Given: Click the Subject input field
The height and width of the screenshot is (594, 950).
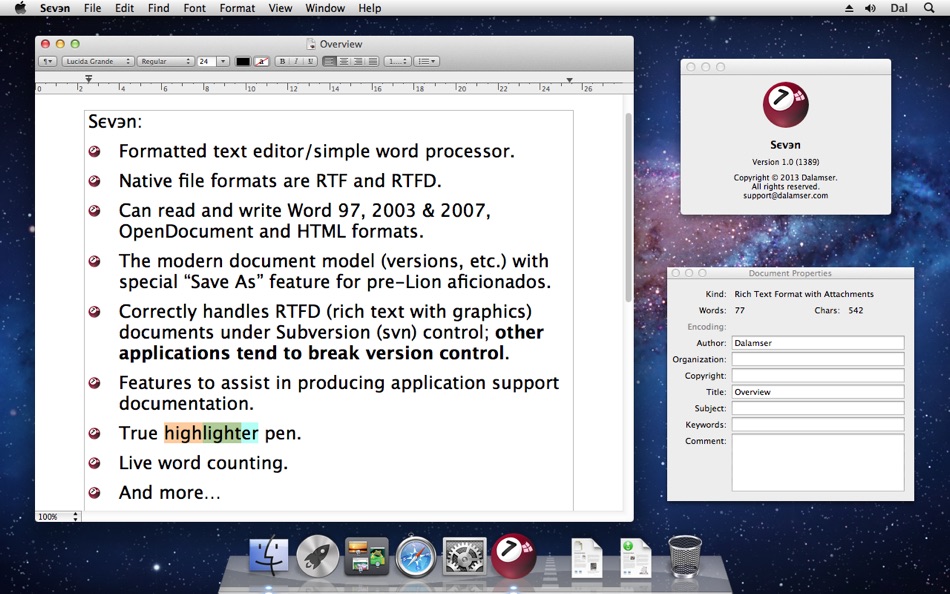Looking at the screenshot, I should click(x=818, y=409).
